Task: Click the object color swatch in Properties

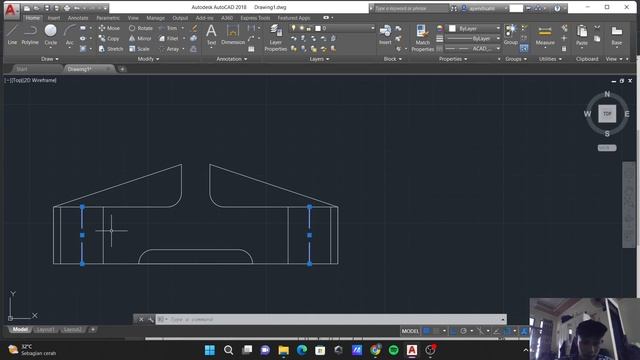Action: [x=452, y=28]
